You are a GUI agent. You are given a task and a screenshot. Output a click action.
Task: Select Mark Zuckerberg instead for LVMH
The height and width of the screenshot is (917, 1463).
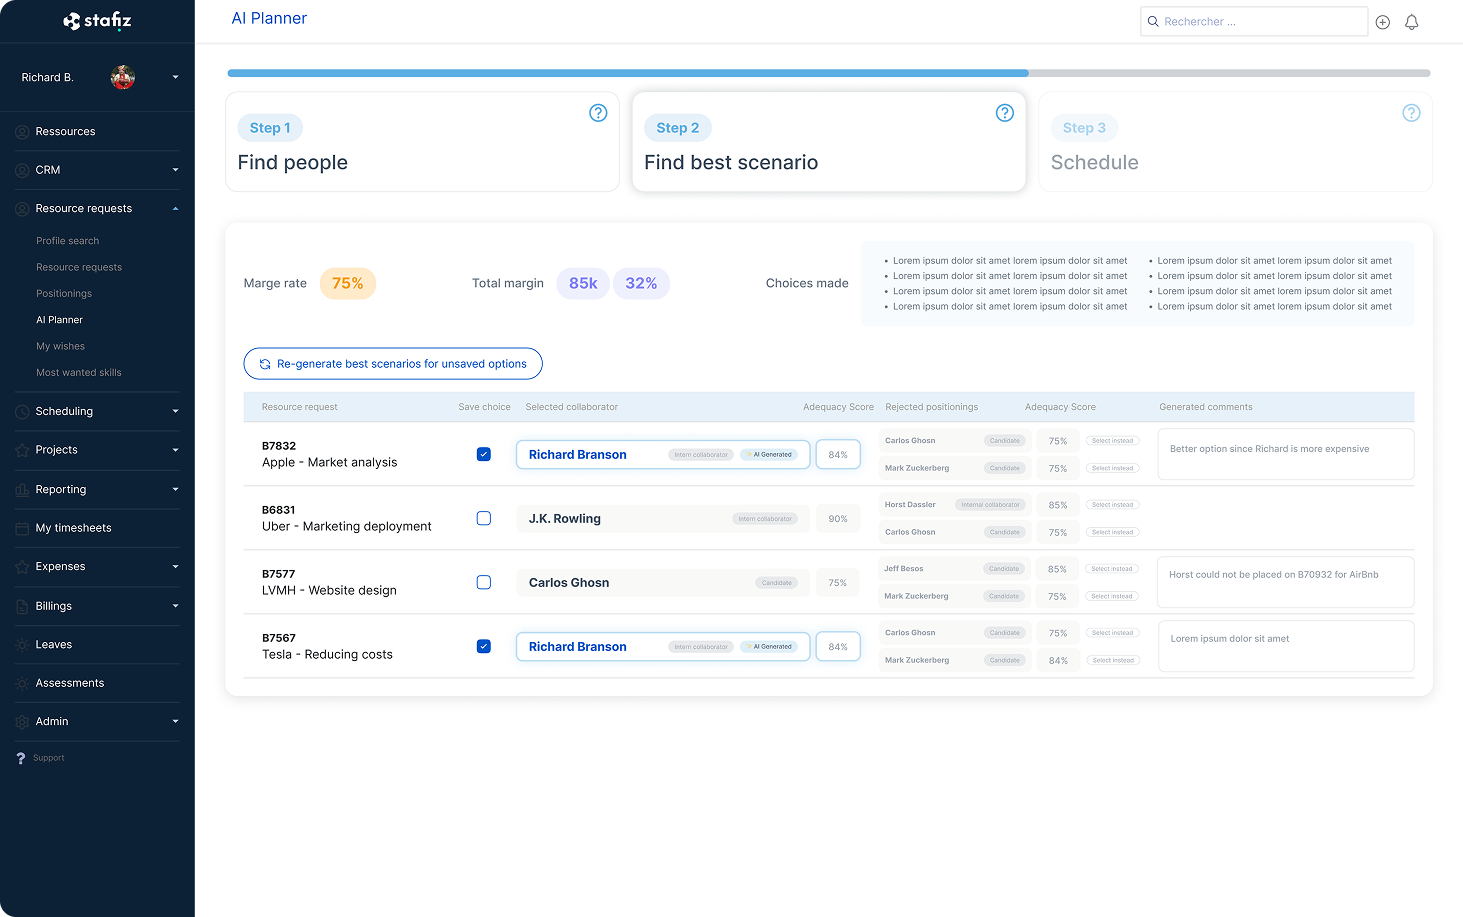point(1112,596)
